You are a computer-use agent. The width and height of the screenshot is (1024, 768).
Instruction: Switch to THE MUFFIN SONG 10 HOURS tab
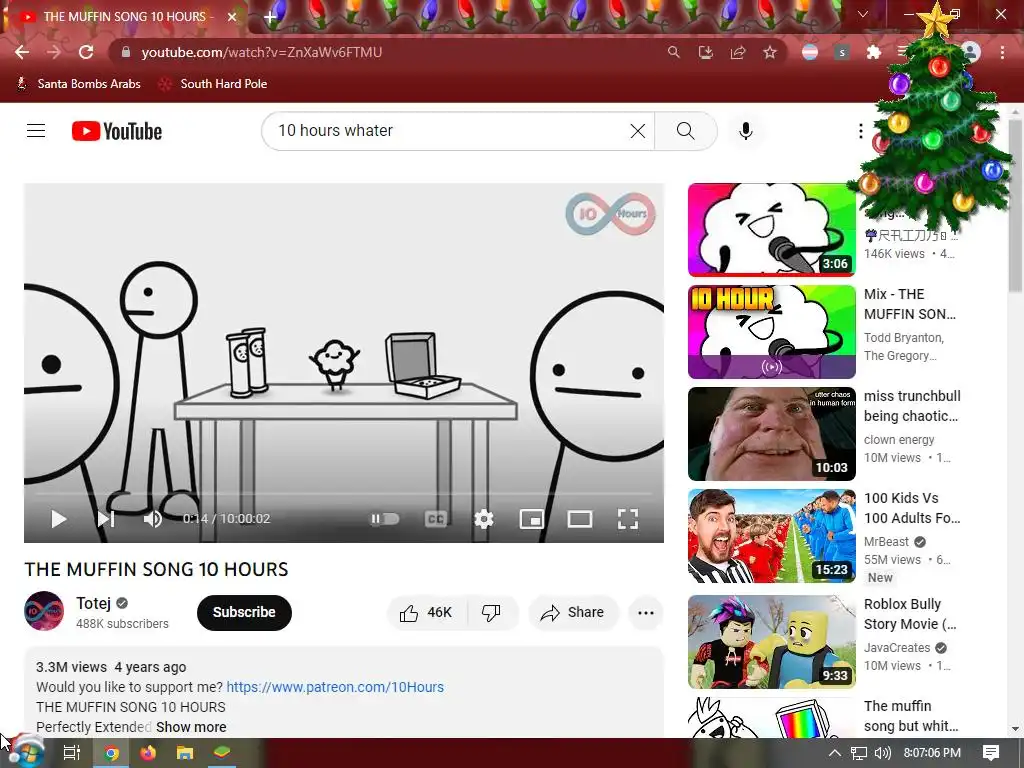pos(124,16)
